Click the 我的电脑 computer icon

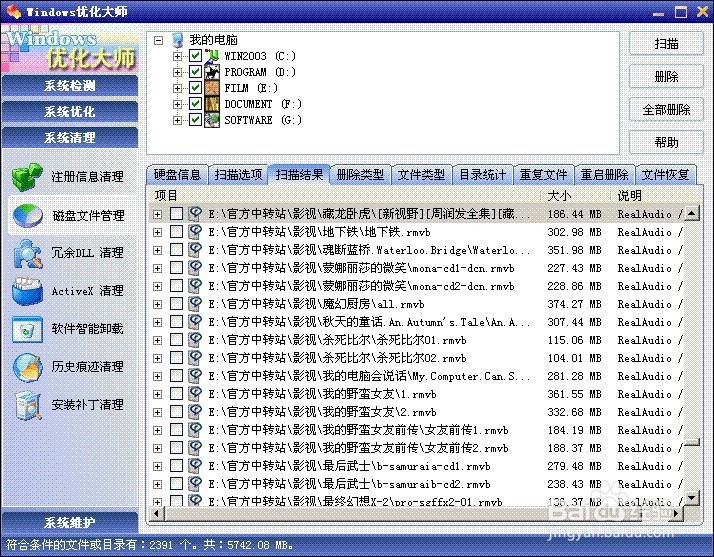pyautogui.click(x=178, y=40)
